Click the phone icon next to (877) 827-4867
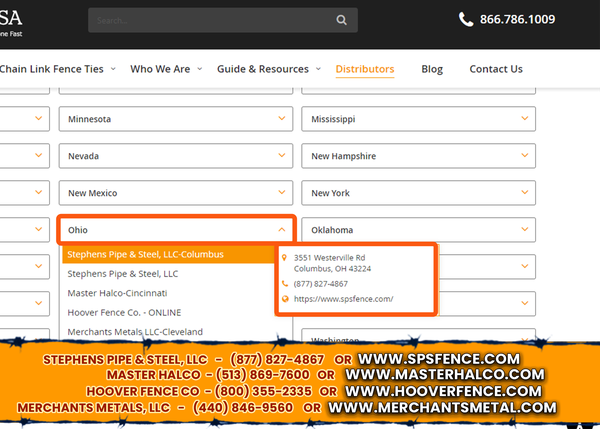This screenshot has height=429, width=600. (x=286, y=284)
